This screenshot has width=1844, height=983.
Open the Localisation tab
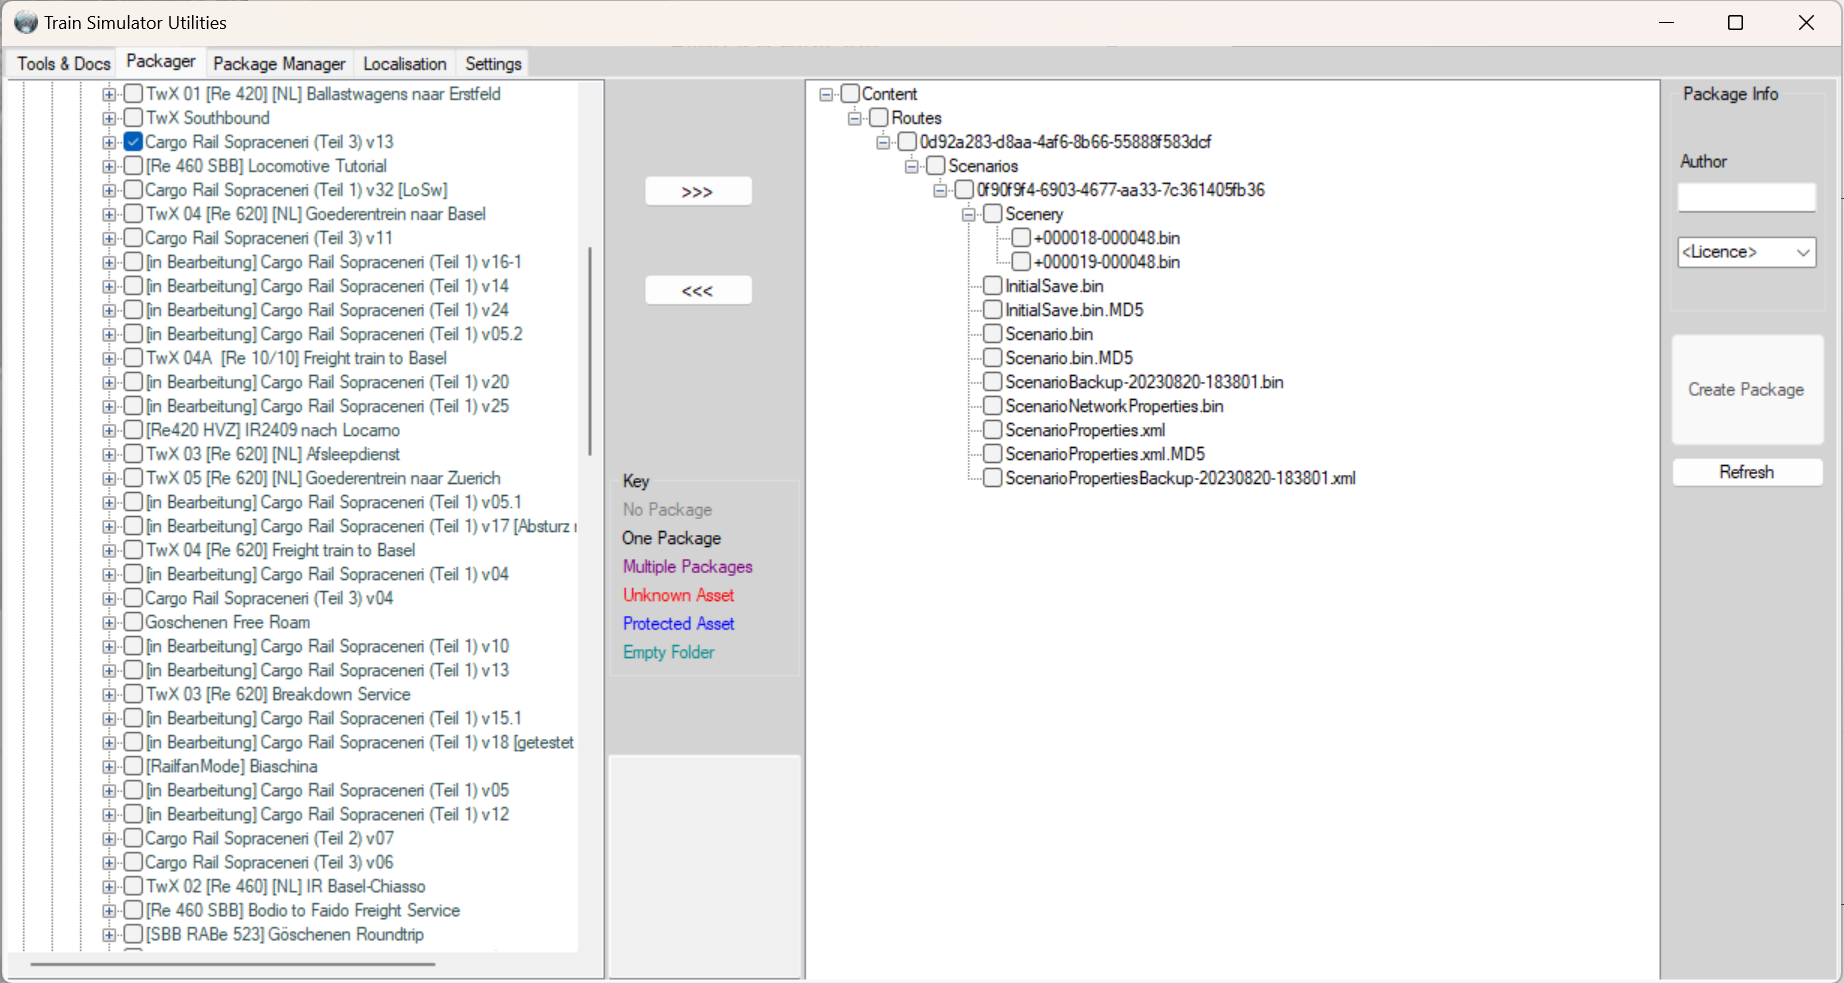click(x=405, y=64)
